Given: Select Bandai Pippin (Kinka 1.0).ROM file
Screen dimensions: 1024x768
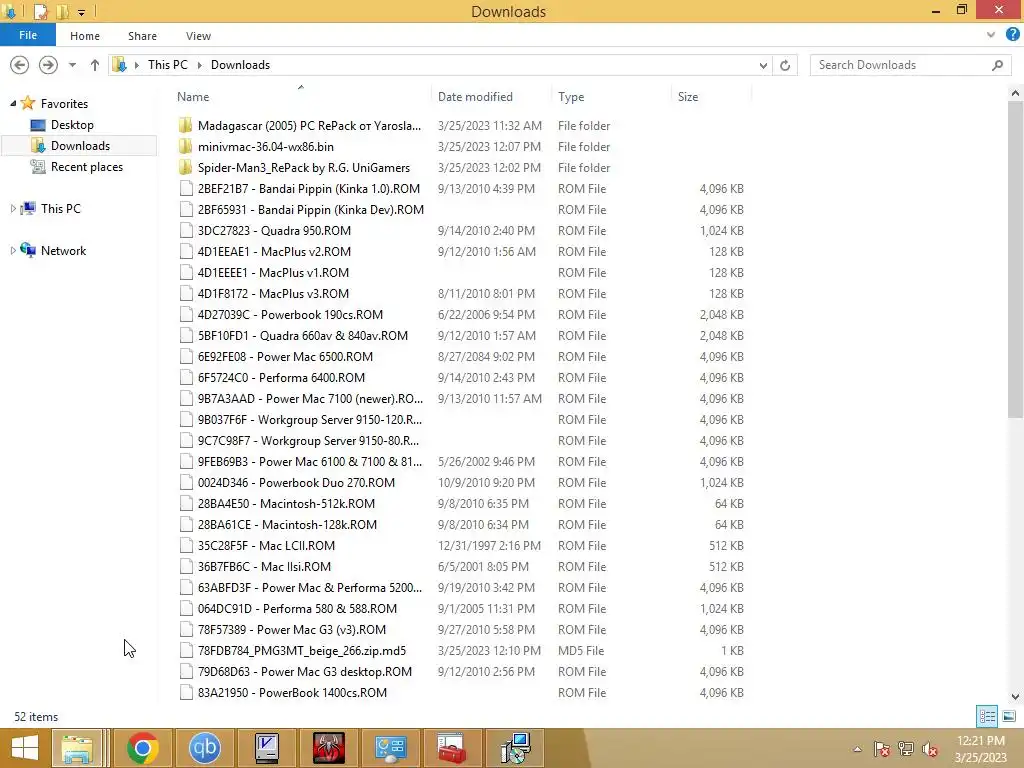Looking at the screenshot, I should (x=309, y=189).
